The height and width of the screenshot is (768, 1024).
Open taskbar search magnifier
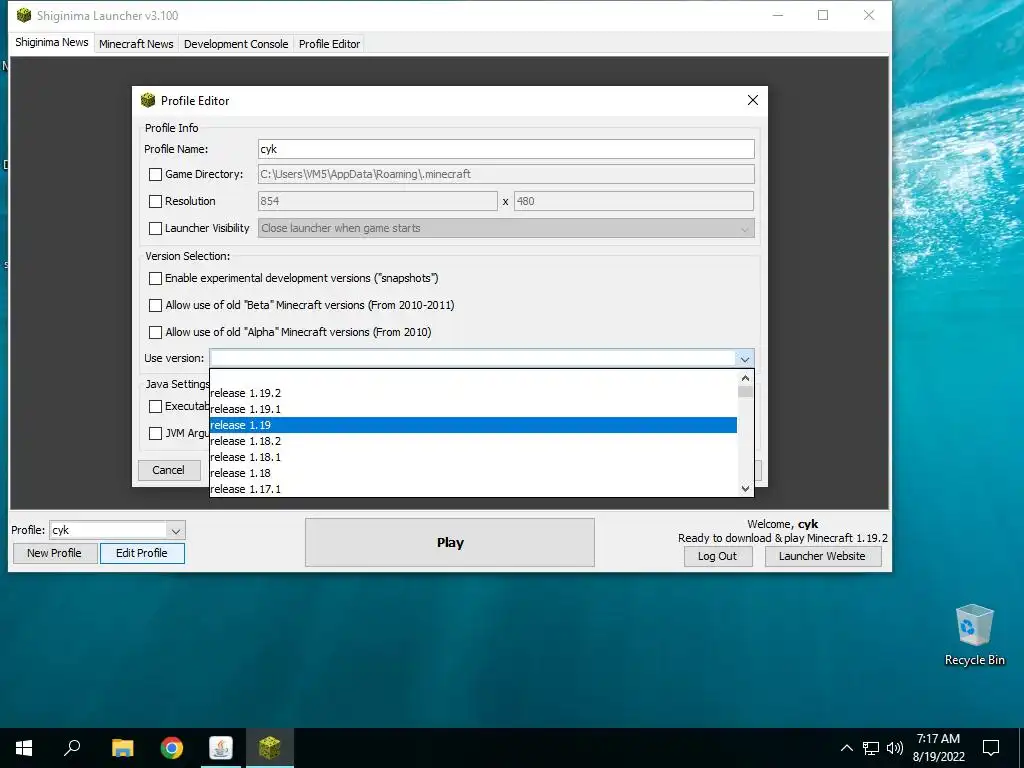point(72,748)
